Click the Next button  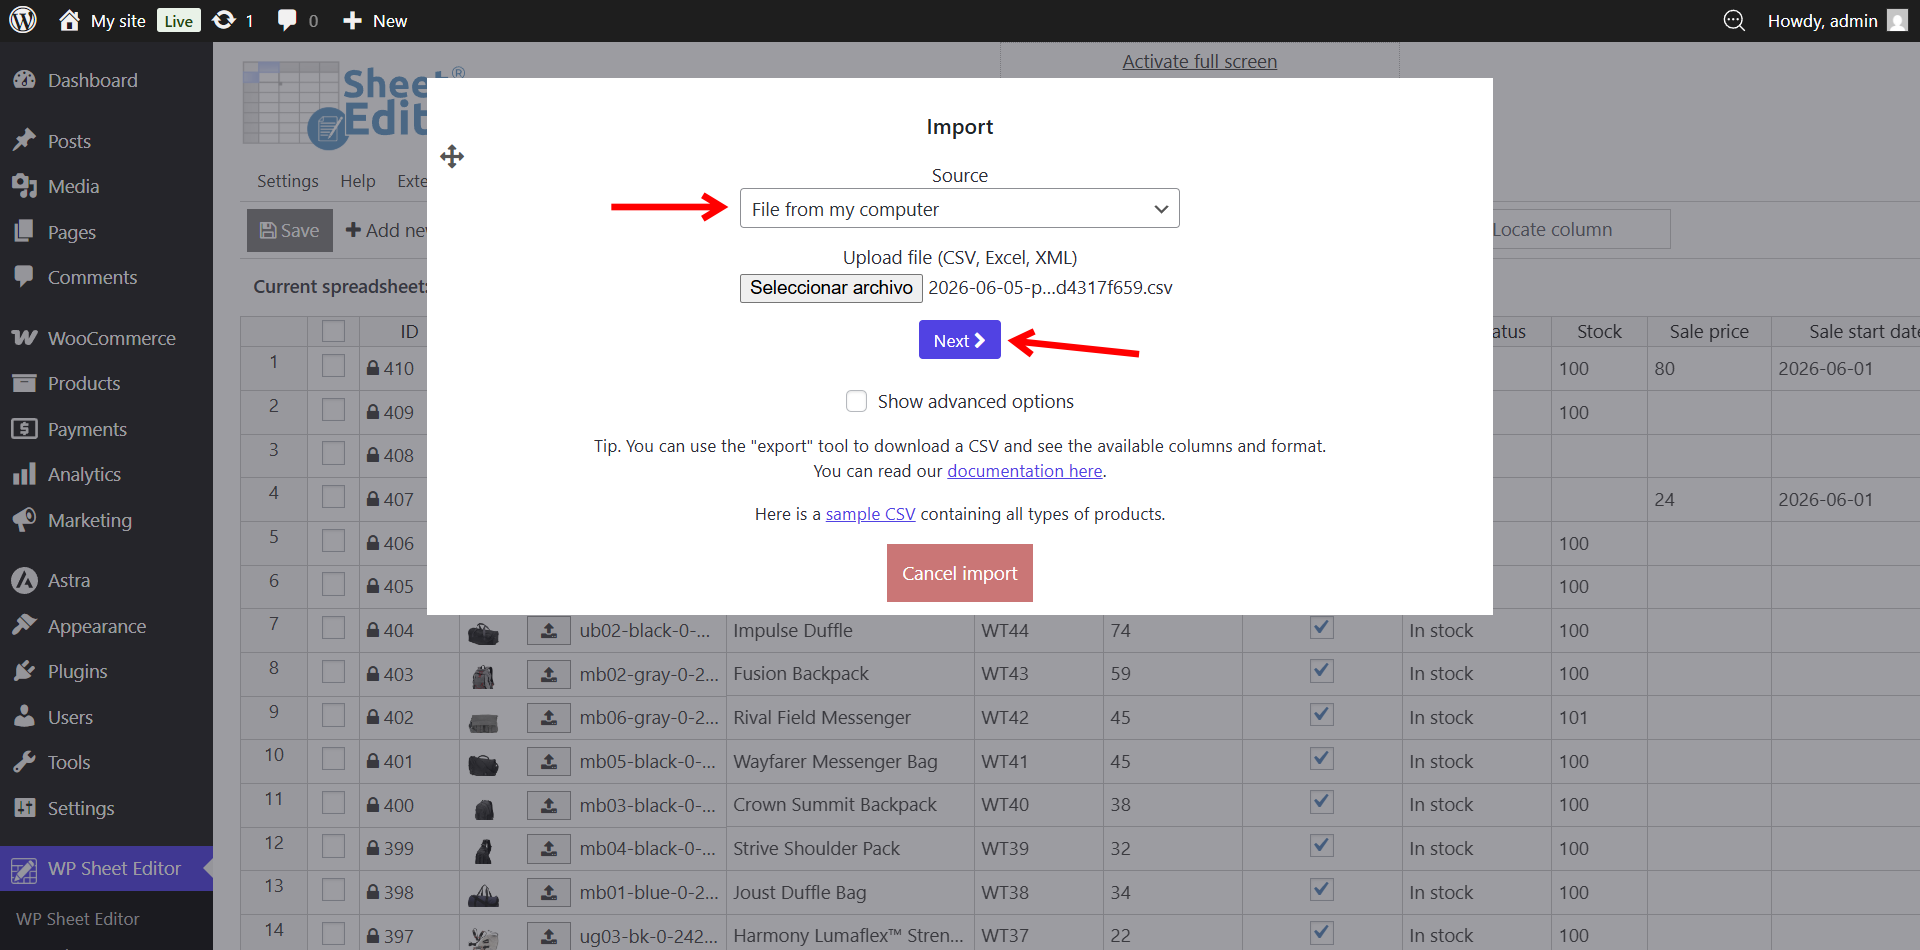point(959,340)
